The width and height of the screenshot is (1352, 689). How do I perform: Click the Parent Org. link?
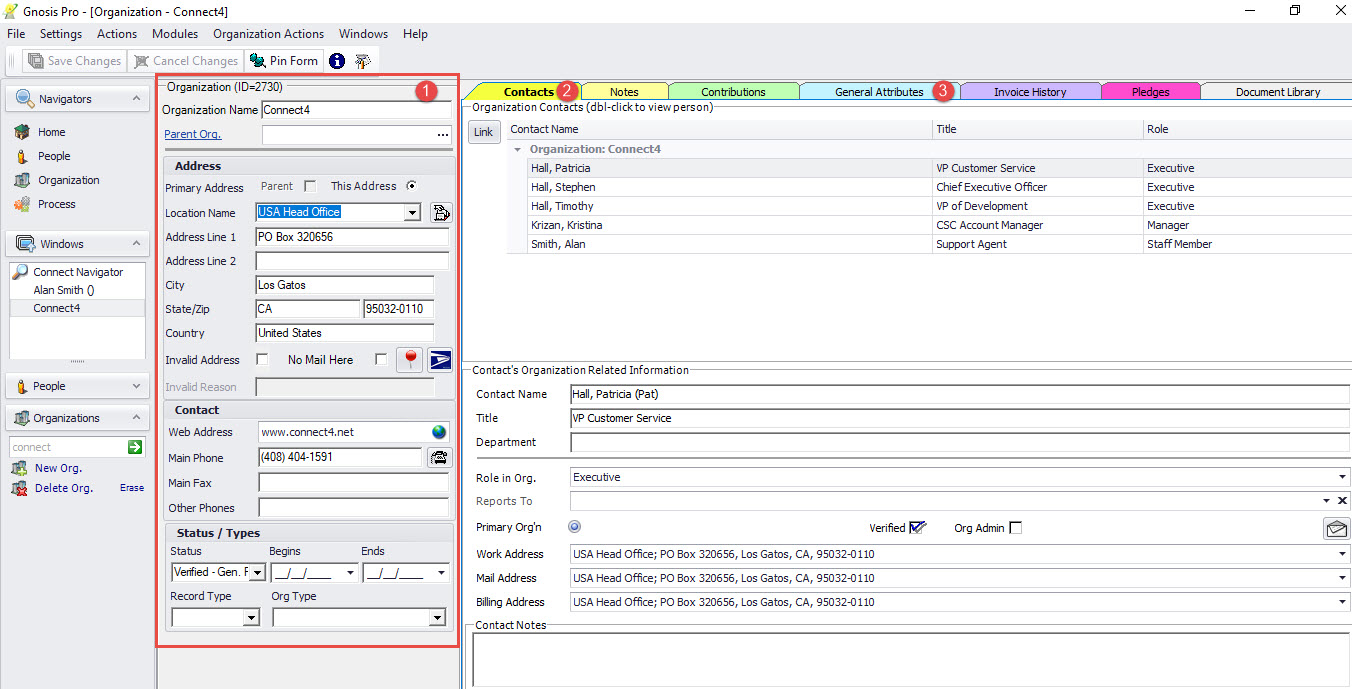tap(193, 134)
